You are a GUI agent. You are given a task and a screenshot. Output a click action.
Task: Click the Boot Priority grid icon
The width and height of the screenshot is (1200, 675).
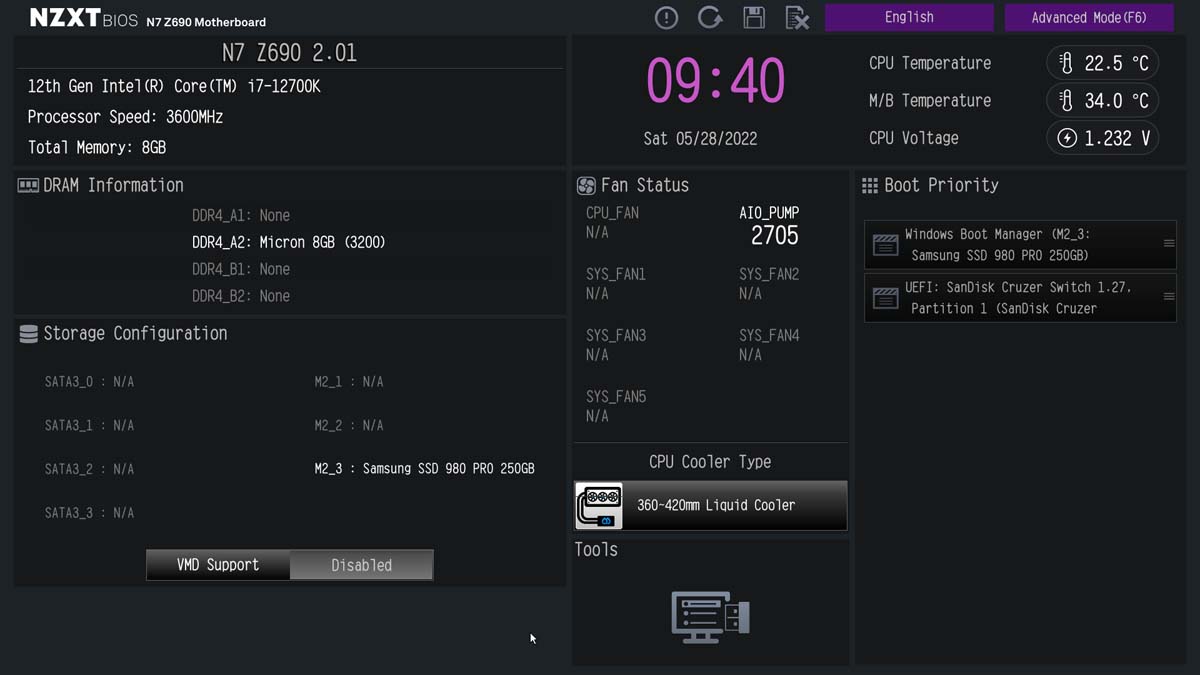(869, 185)
